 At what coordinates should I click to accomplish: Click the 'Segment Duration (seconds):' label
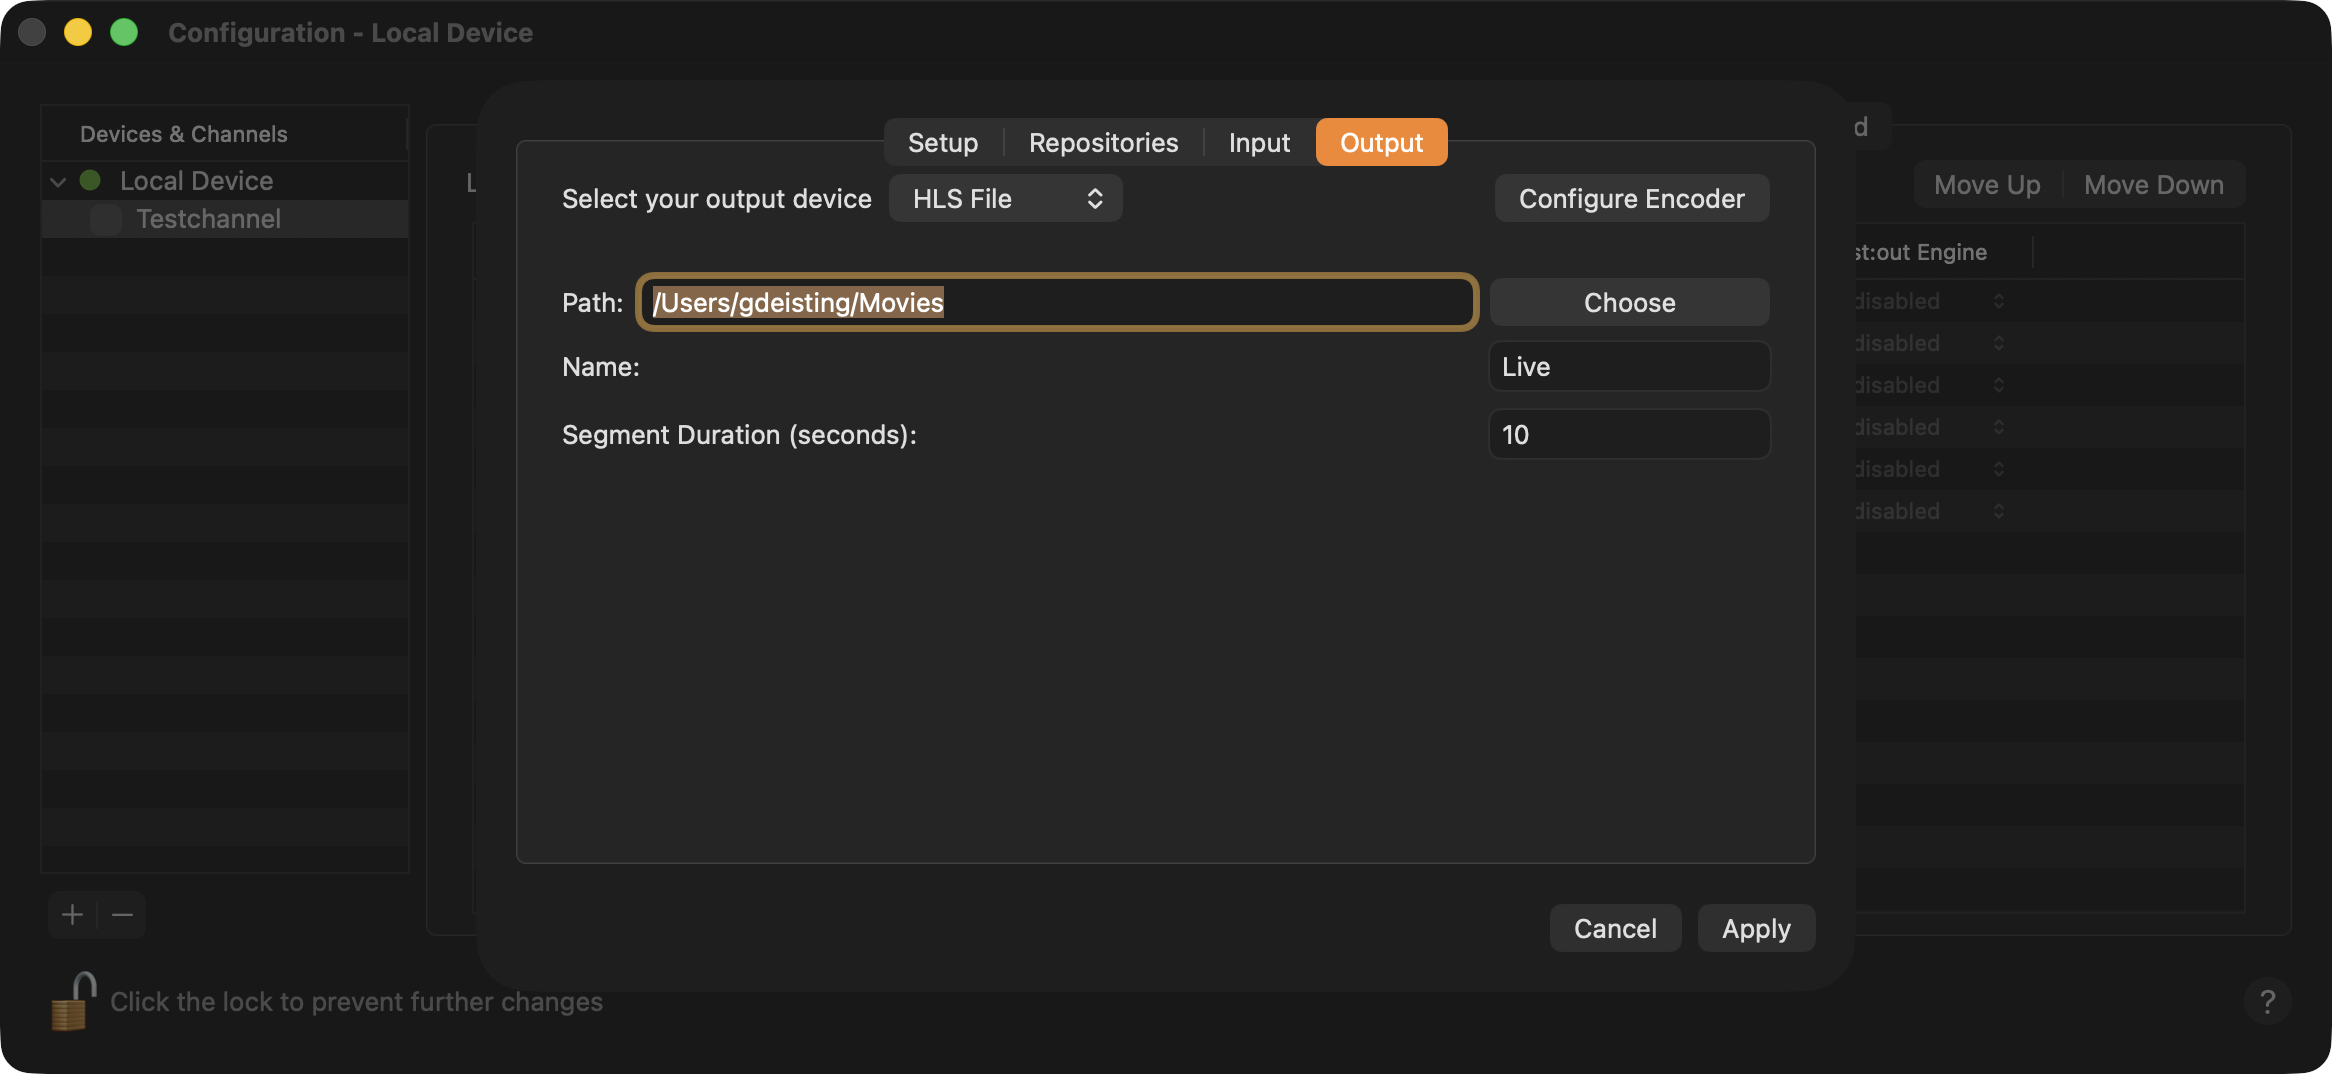click(x=739, y=435)
